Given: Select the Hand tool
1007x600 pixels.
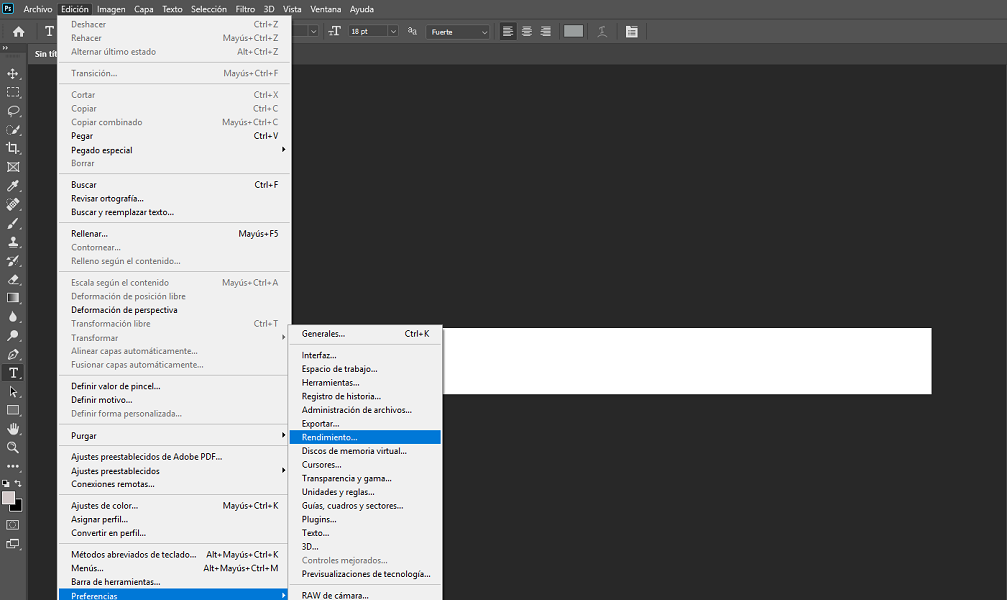Looking at the screenshot, I should [x=14, y=429].
